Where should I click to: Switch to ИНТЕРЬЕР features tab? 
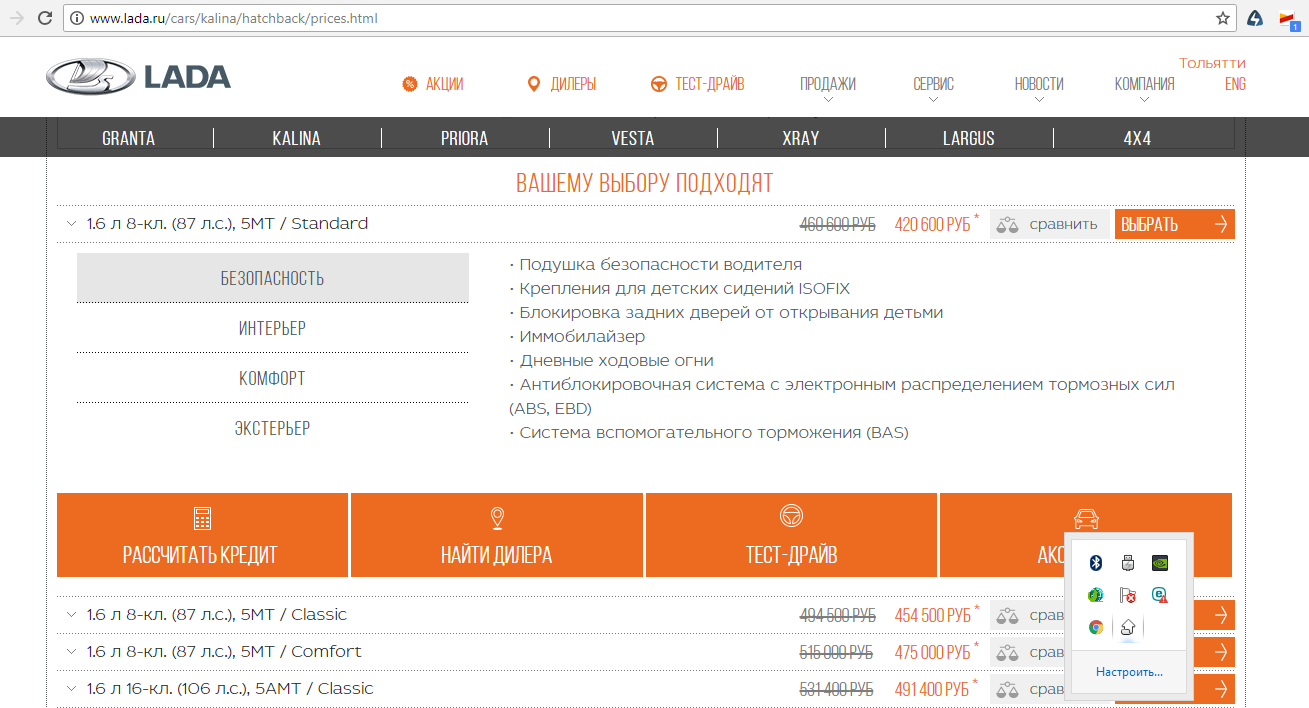tap(272, 328)
